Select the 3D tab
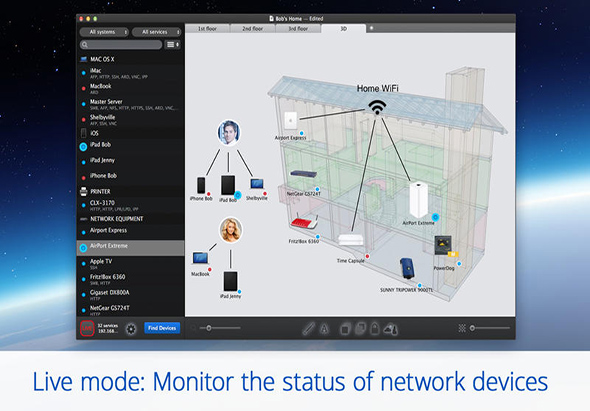The image size is (590, 411). pos(344,29)
